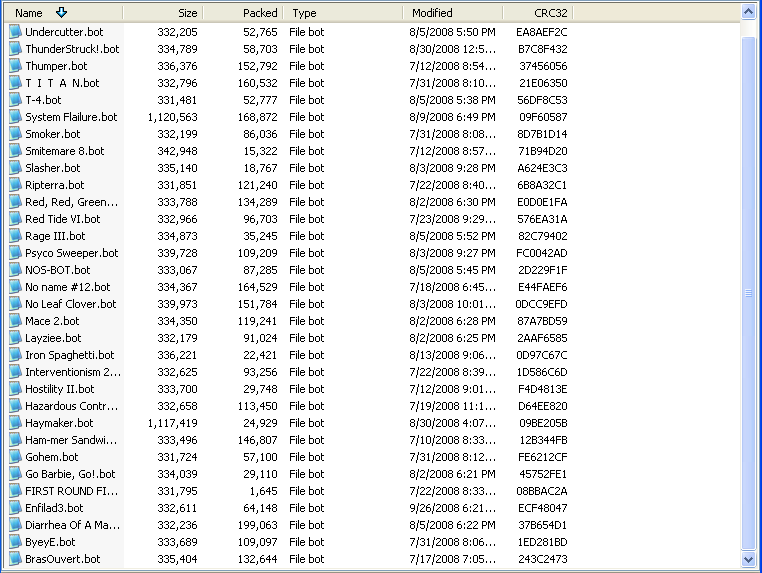
Task: Click the Haymaker.bot file icon
Action: coord(16,423)
